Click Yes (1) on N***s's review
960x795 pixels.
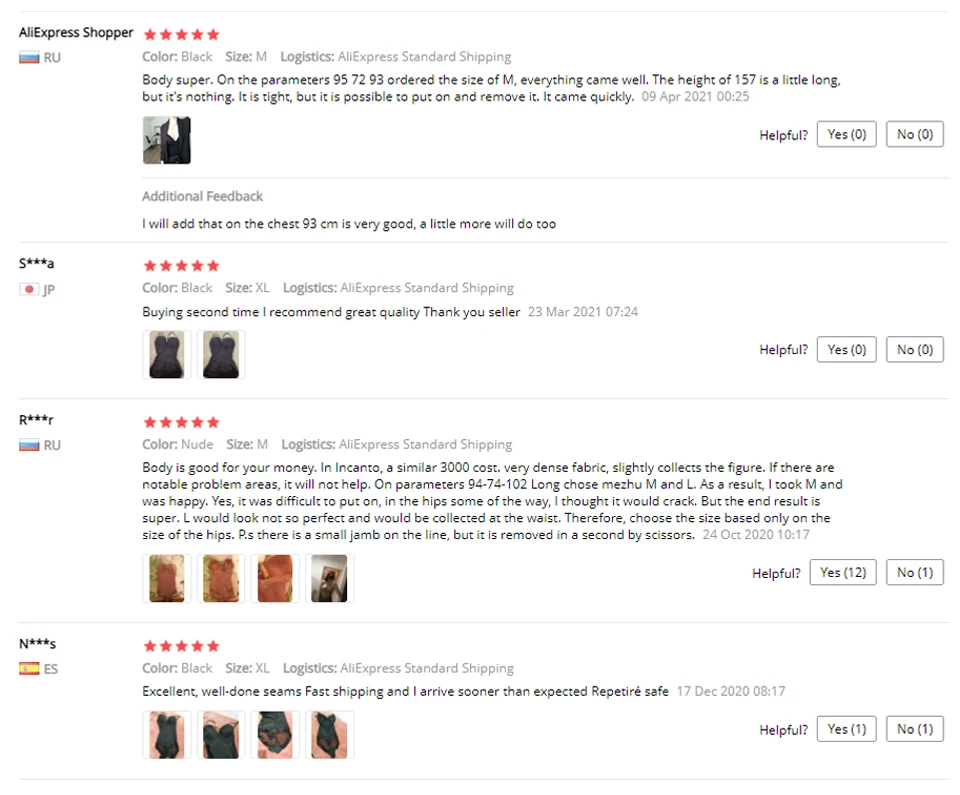[x=847, y=729]
